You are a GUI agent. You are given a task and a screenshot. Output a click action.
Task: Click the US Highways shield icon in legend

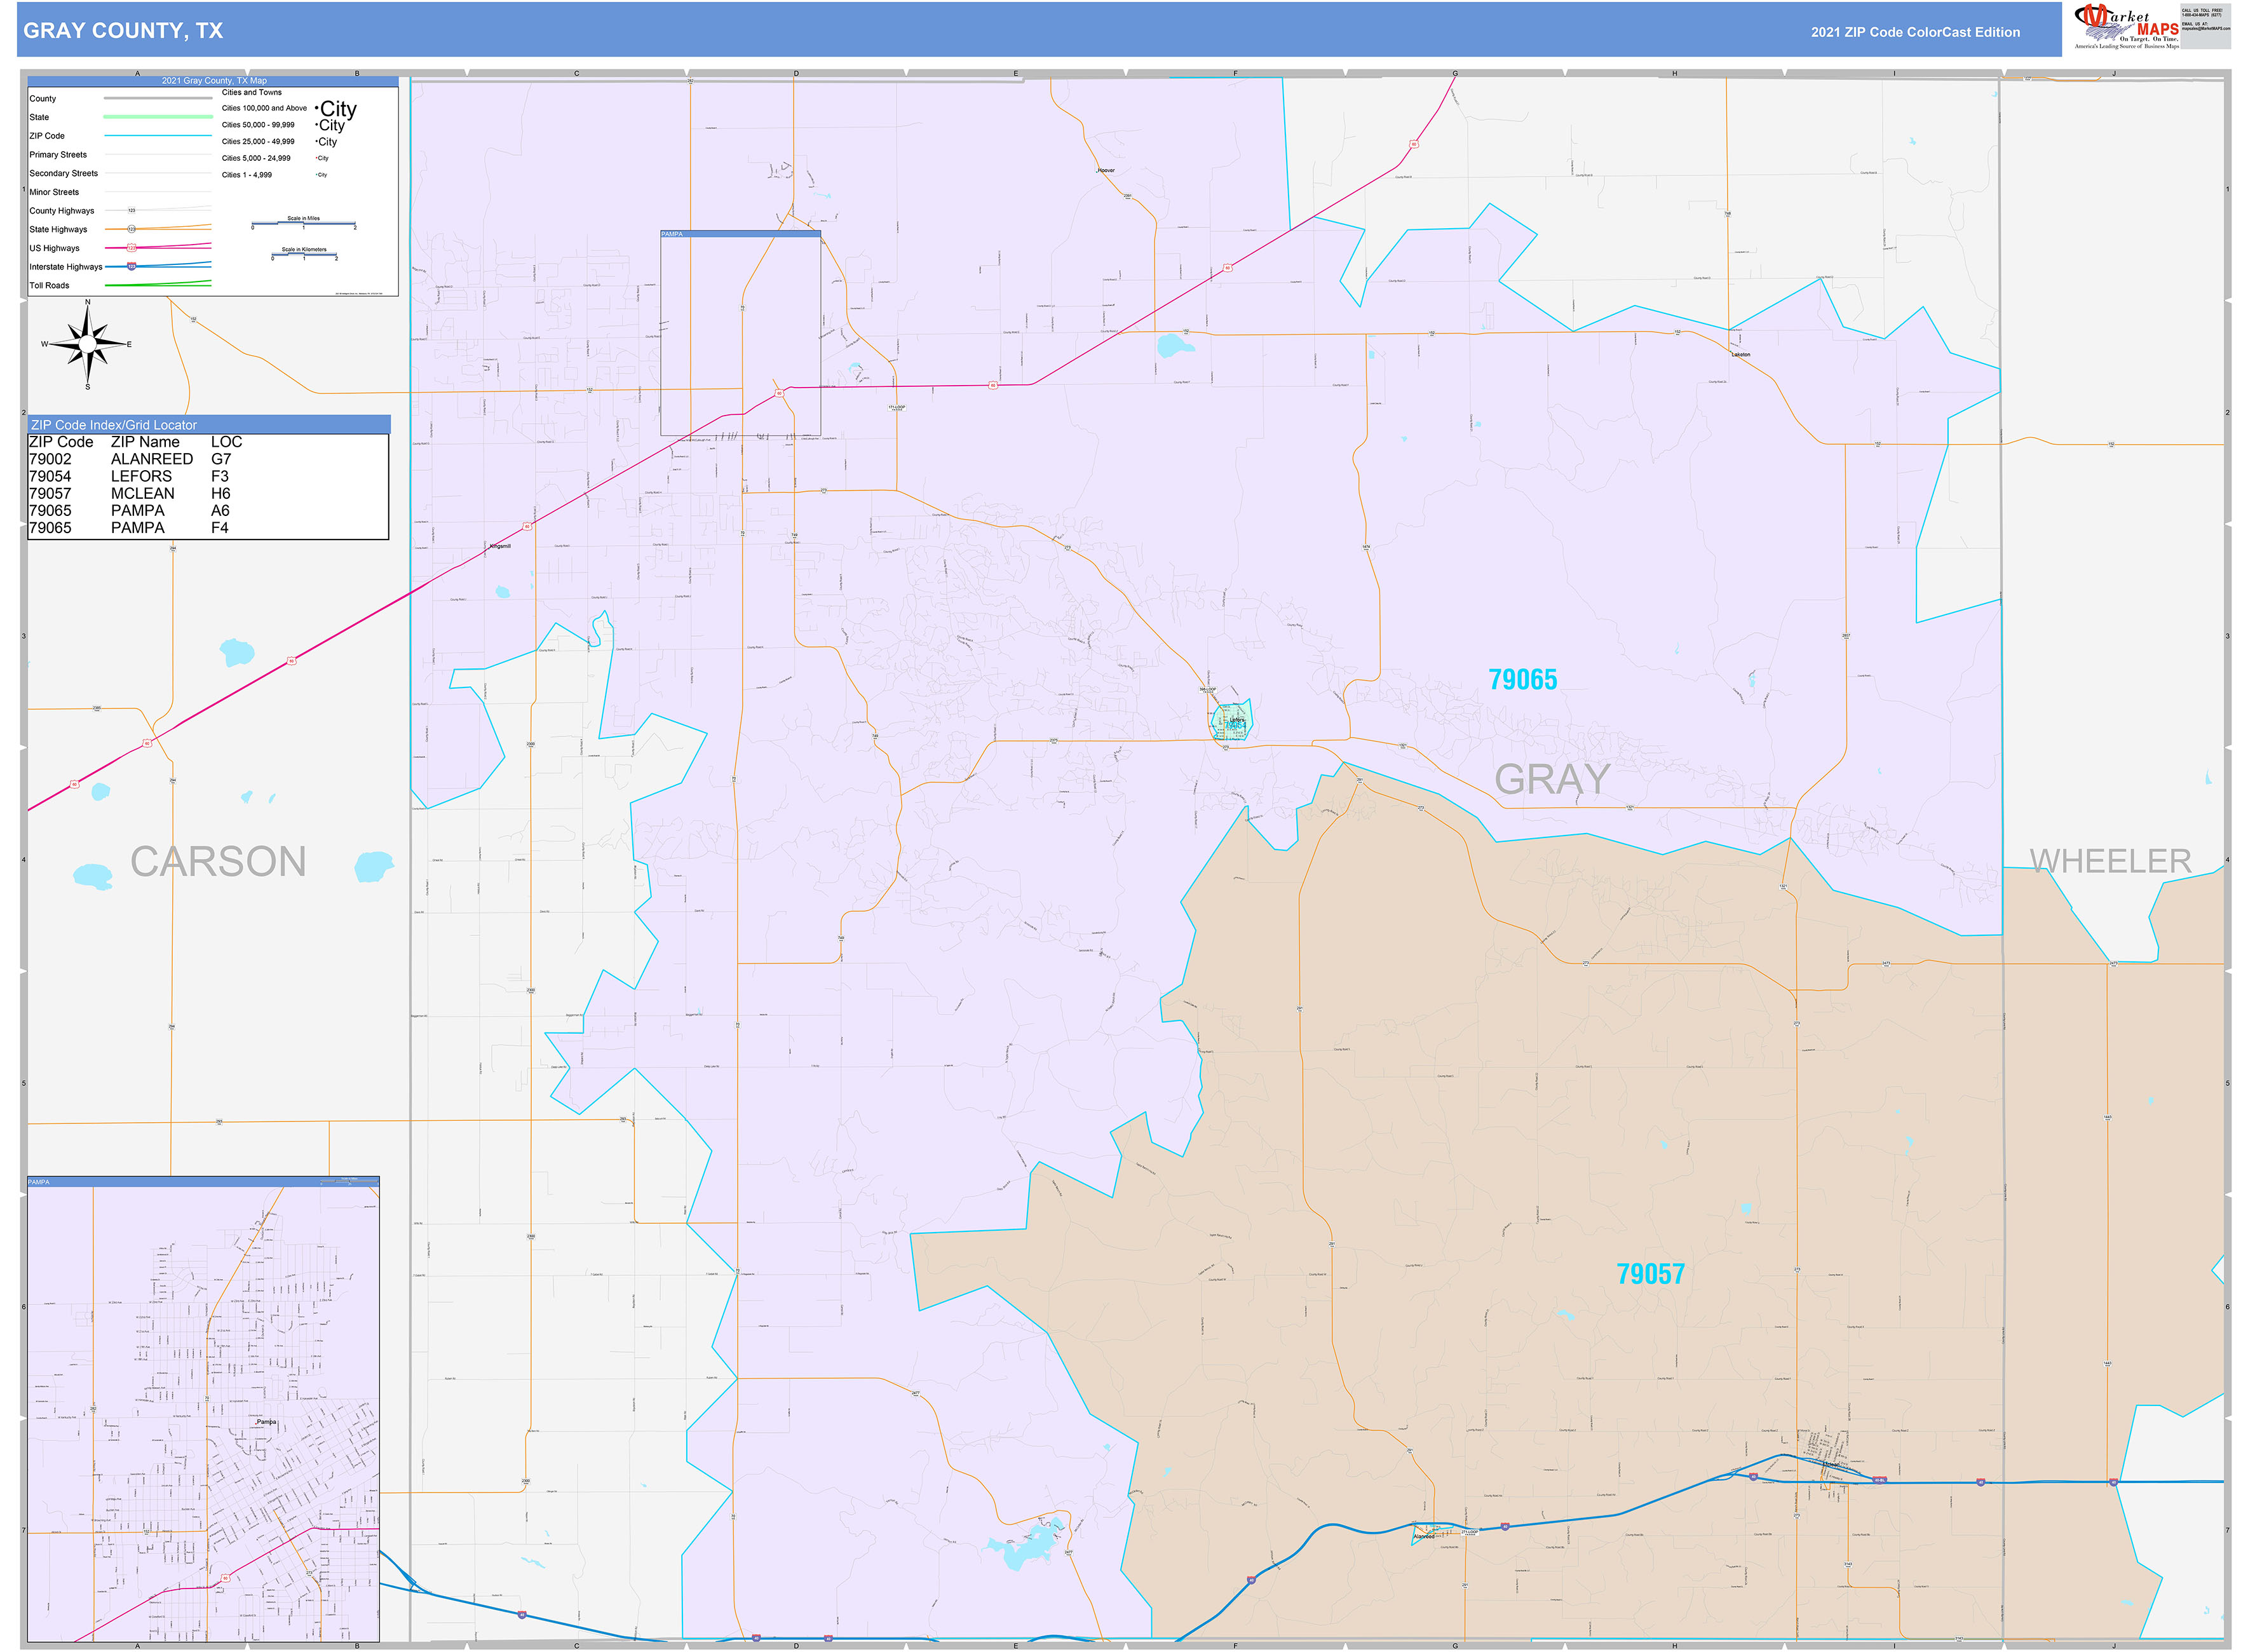click(x=131, y=248)
